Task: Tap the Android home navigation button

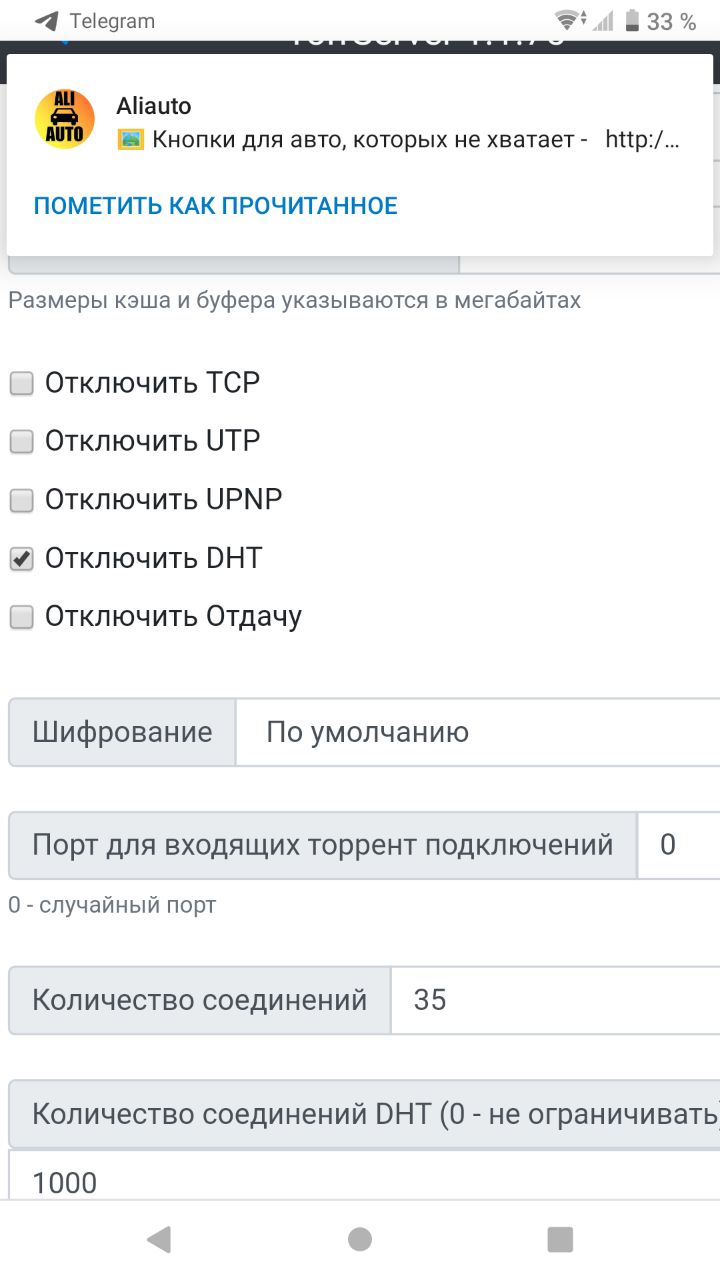Action: click(360, 1239)
